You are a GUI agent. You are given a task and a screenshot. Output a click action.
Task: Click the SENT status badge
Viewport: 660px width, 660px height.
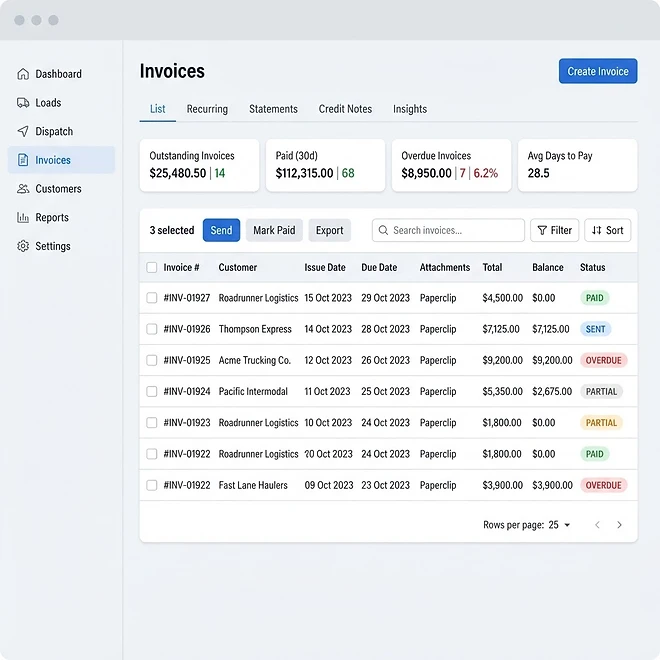tap(595, 329)
